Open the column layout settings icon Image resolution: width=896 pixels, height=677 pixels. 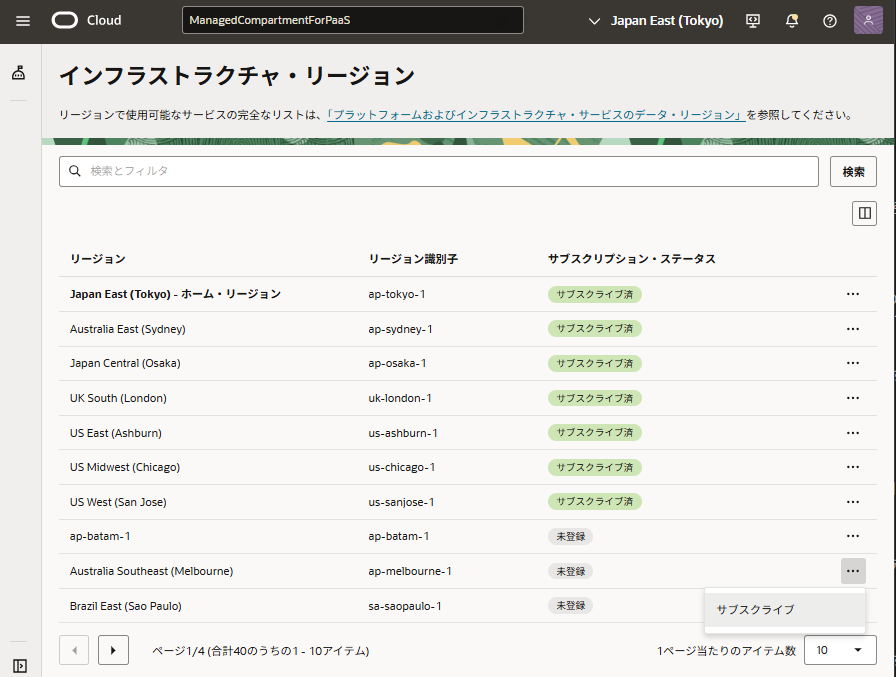coord(864,213)
